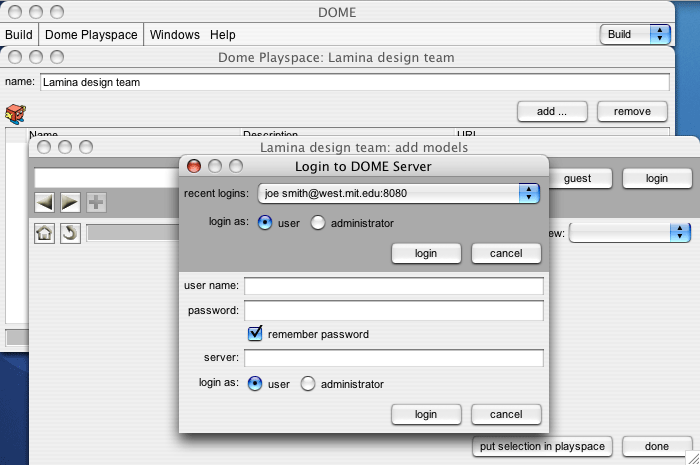Click the plus icon in add models toolbar

coord(96,203)
